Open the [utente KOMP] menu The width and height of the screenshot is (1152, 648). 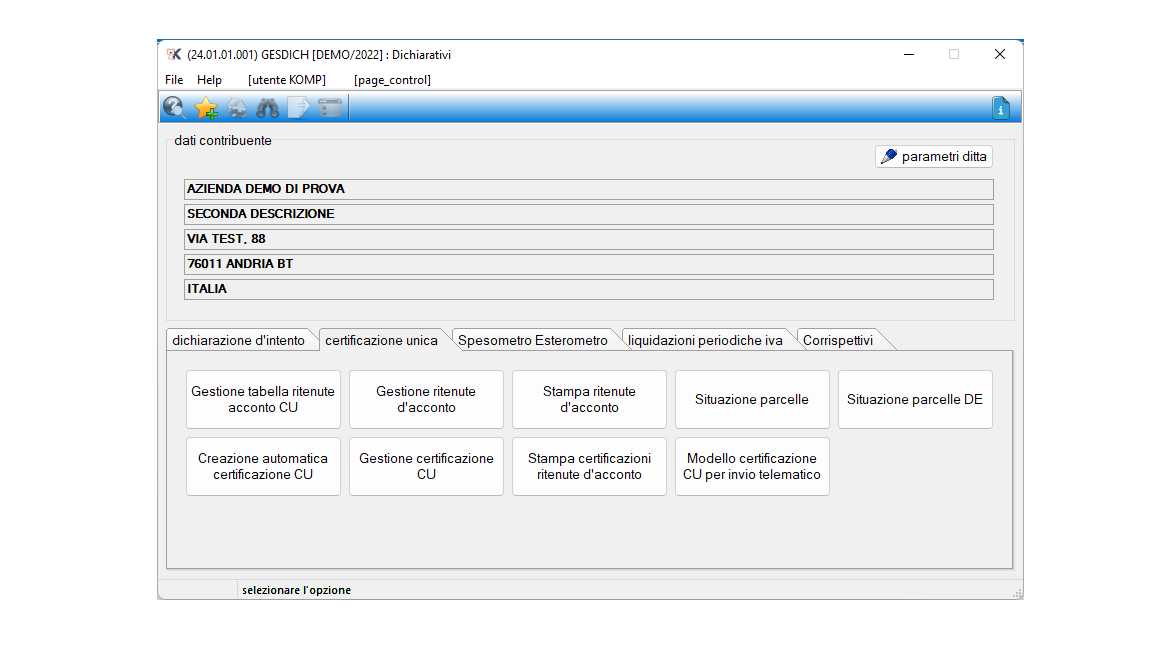287,79
